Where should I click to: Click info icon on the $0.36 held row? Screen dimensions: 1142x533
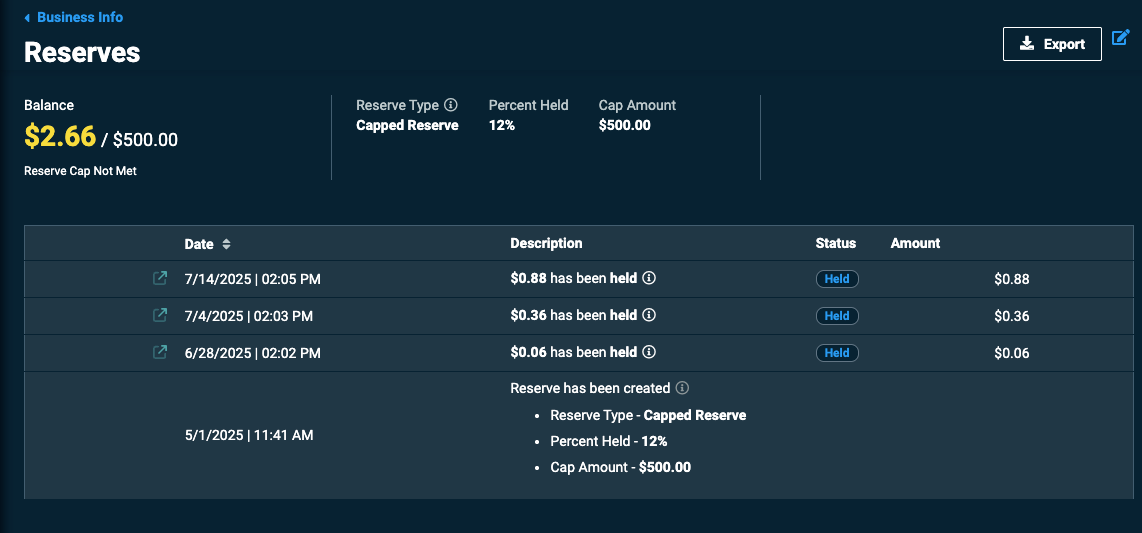[x=649, y=315]
